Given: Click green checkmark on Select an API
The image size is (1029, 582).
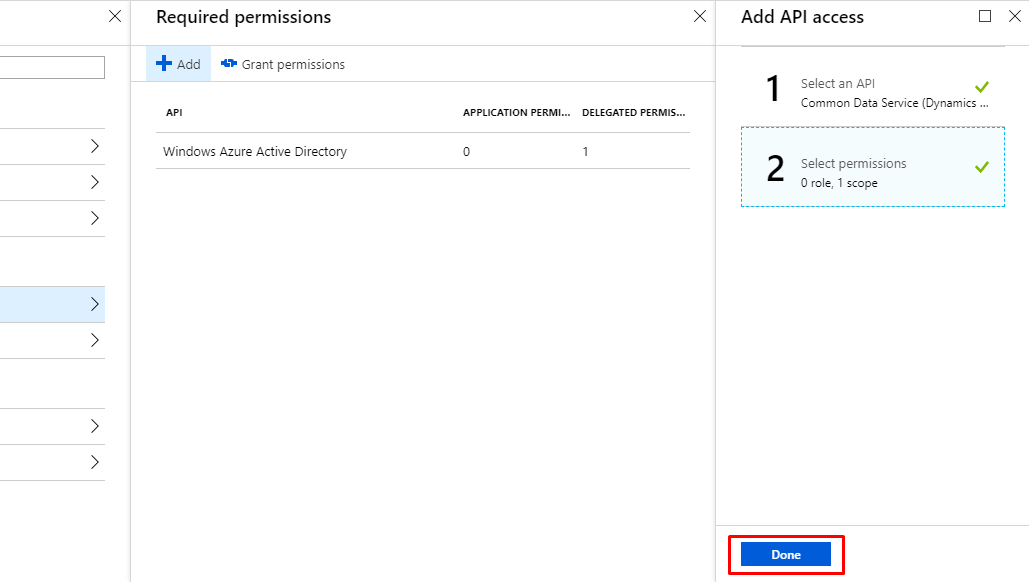Looking at the screenshot, I should point(981,88).
